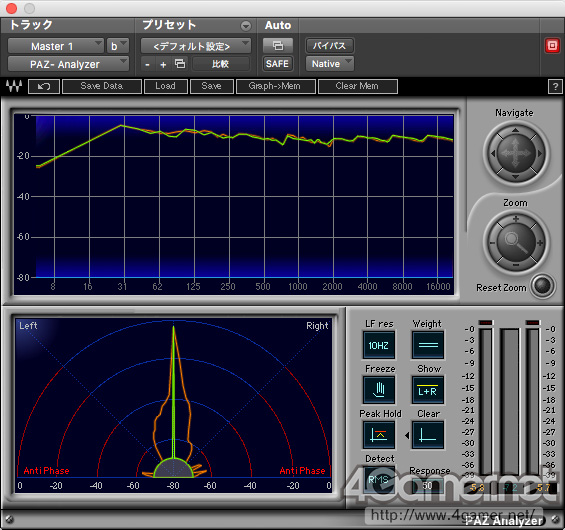The width and height of the screenshot is (565, 530).
Task: Open the help question mark button
Action: pos(555,86)
